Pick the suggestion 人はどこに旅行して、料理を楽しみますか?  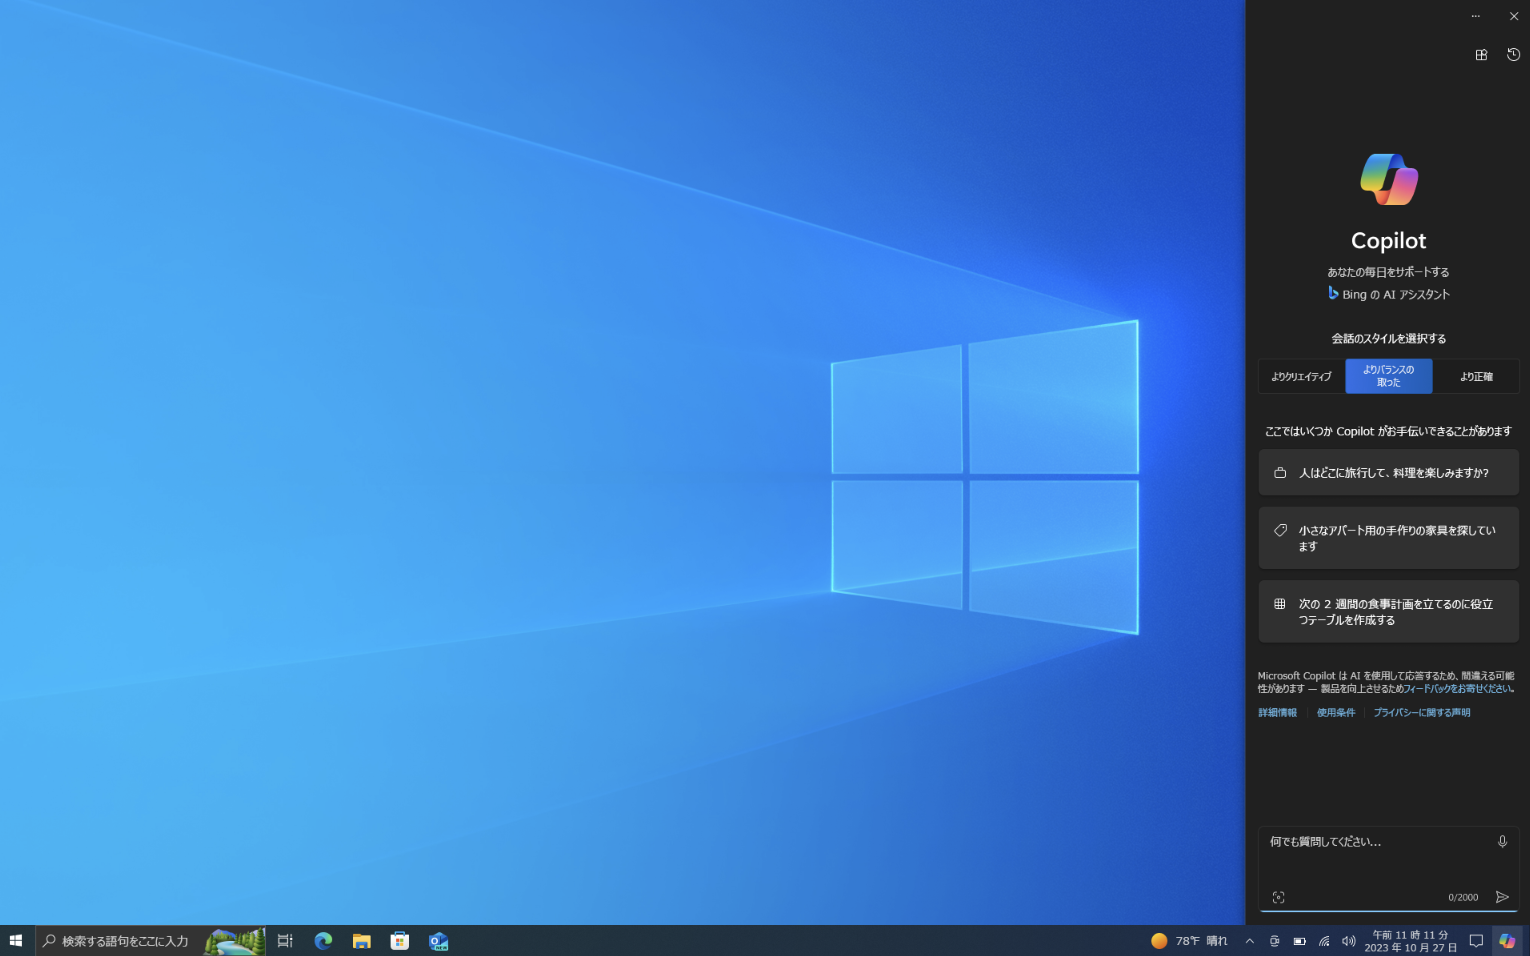[x=1388, y=473]
